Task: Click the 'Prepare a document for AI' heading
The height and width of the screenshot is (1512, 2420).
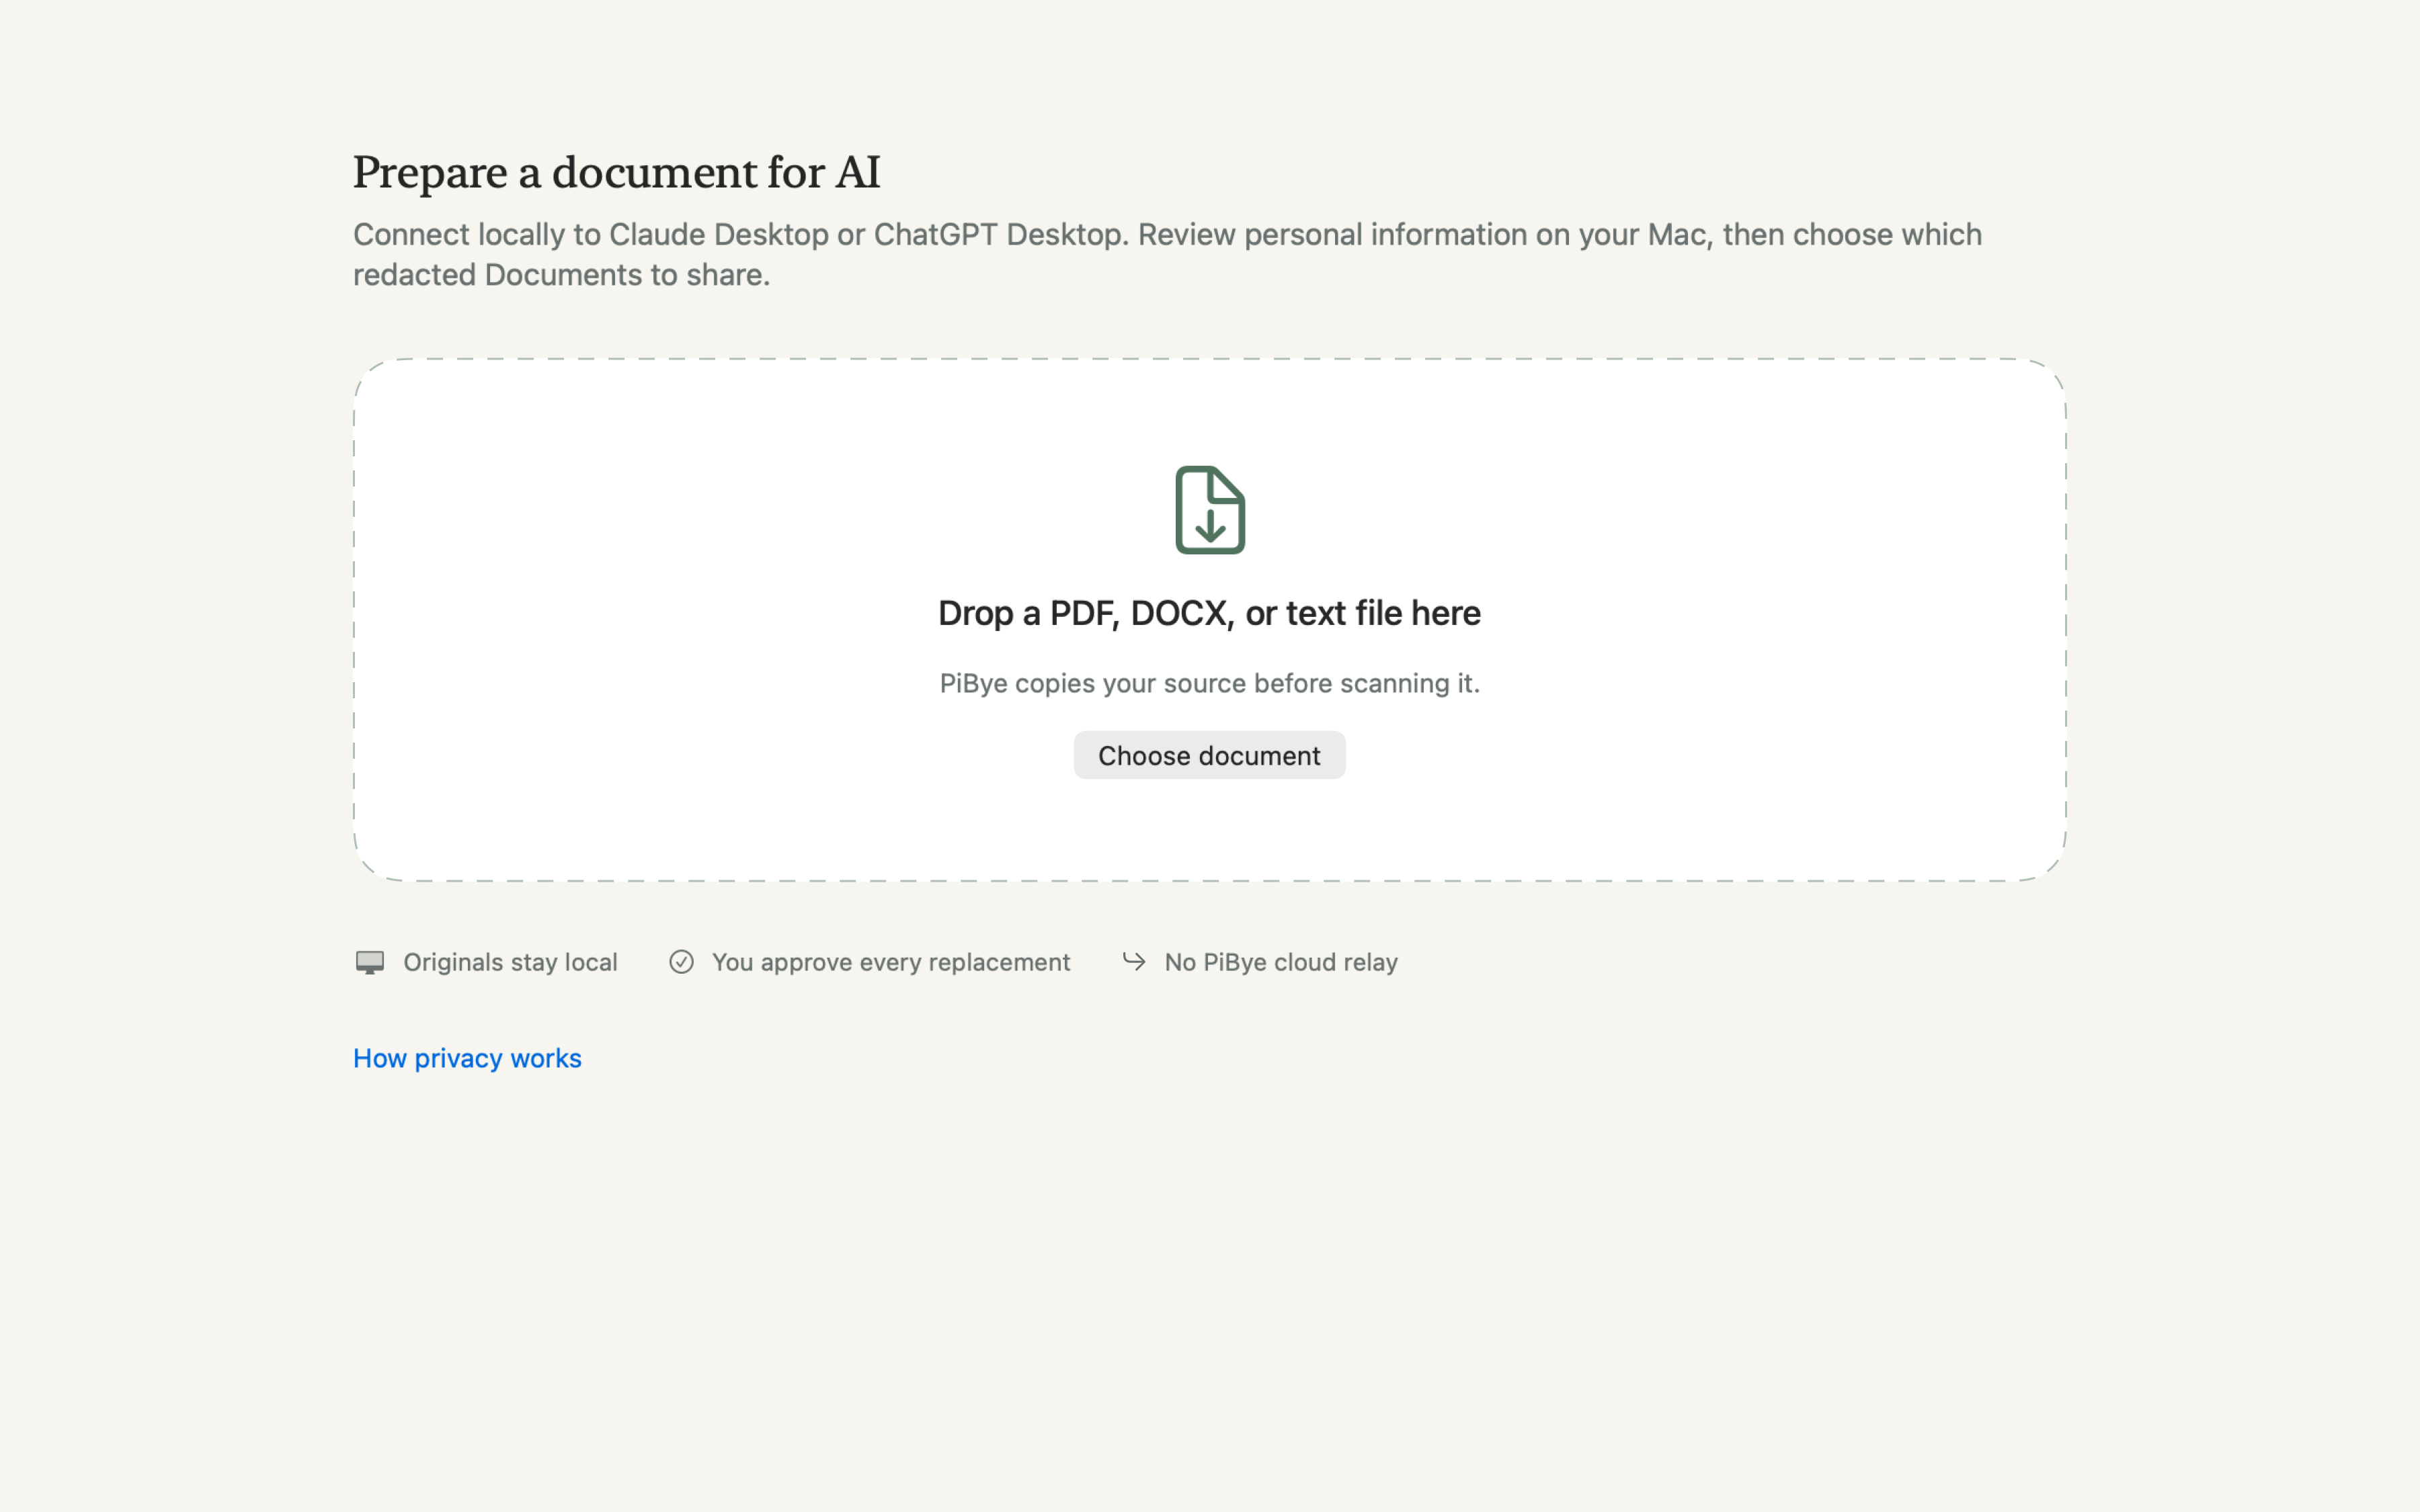Action: [617, 172]
